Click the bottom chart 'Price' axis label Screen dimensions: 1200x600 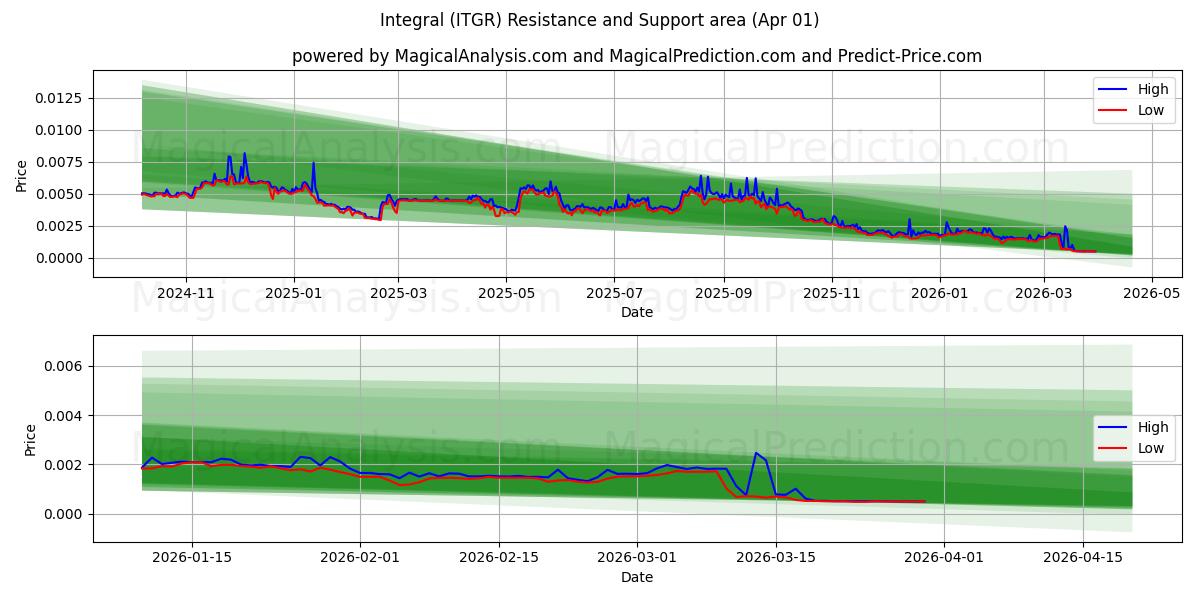tap(30, 439)
